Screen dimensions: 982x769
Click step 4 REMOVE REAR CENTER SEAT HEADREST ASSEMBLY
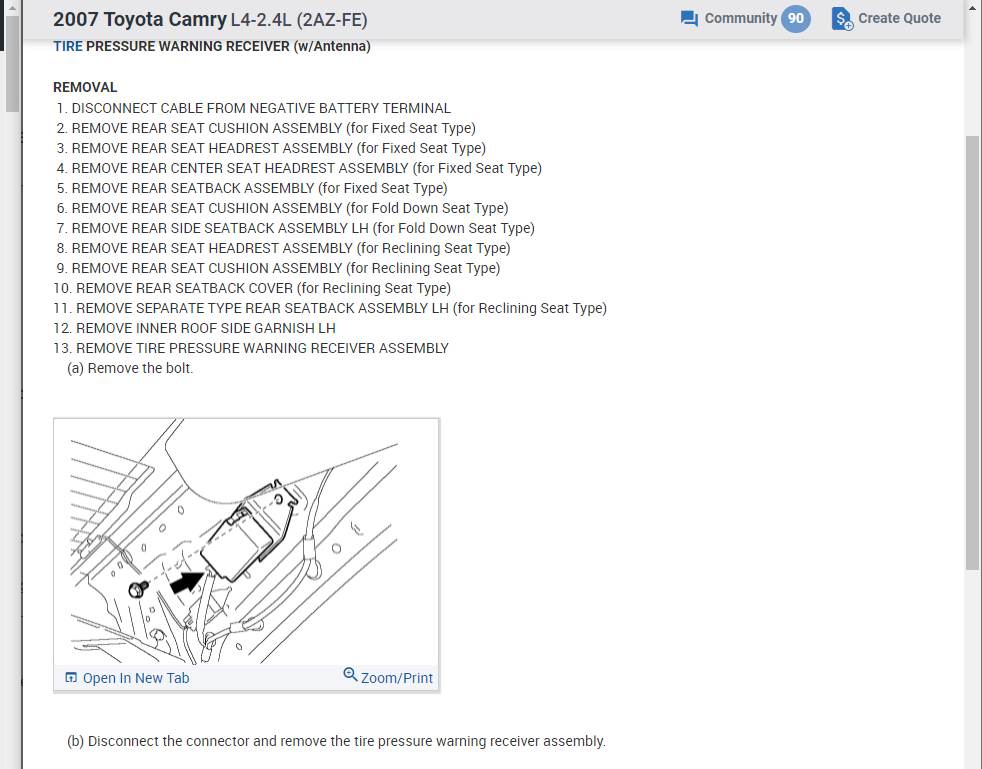299,168
